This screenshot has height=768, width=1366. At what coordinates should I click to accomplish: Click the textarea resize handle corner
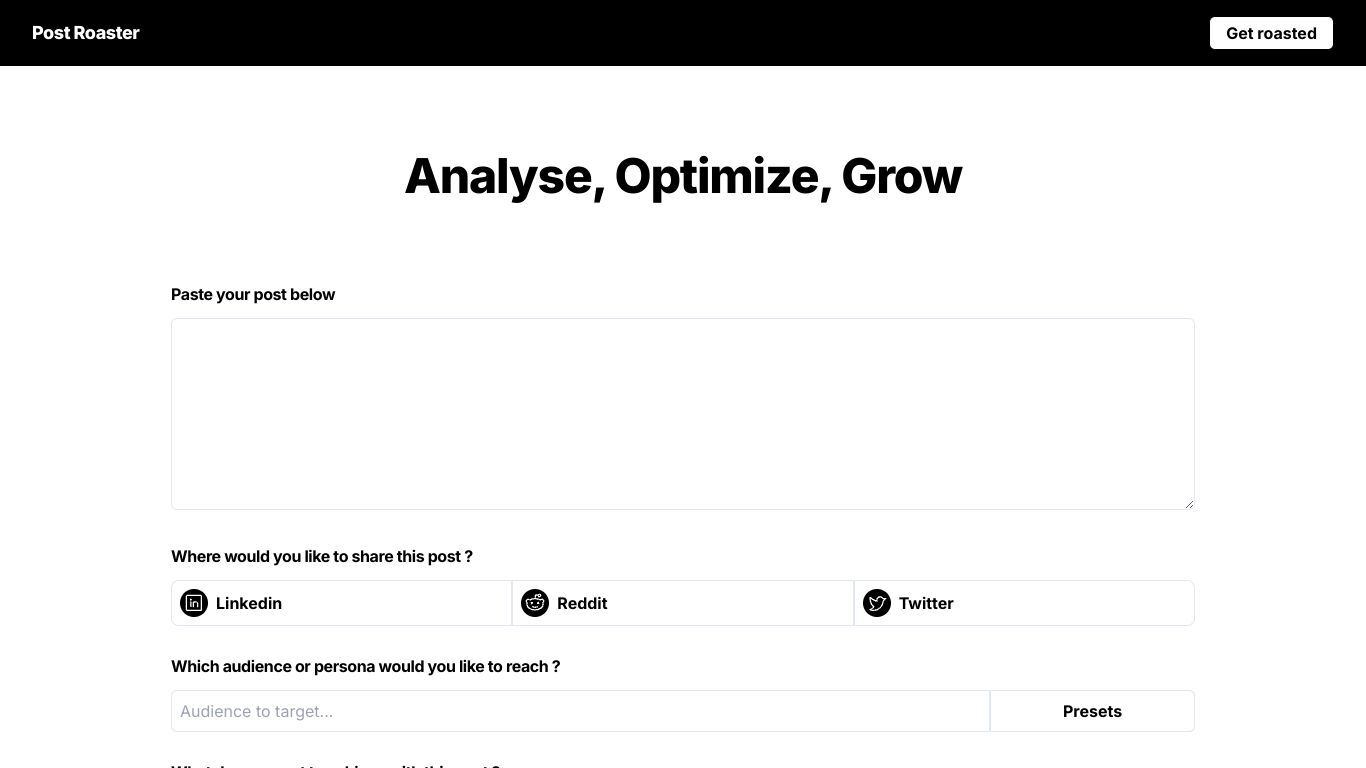coord(1189,504)
